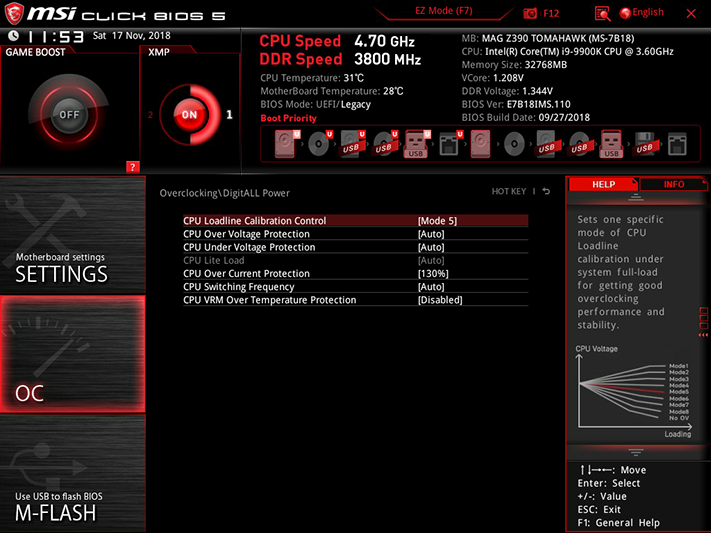The width and height of the screenshot is (711, 533).
Task: Switch to EZ Mode (F7)
Action: pyautogui.click(x=444, y=11)
